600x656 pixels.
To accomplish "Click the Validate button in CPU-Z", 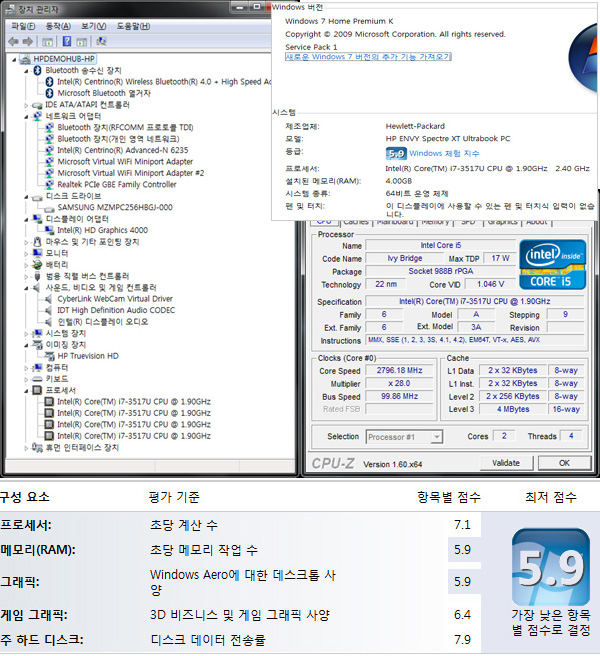I will click(506, 463).
